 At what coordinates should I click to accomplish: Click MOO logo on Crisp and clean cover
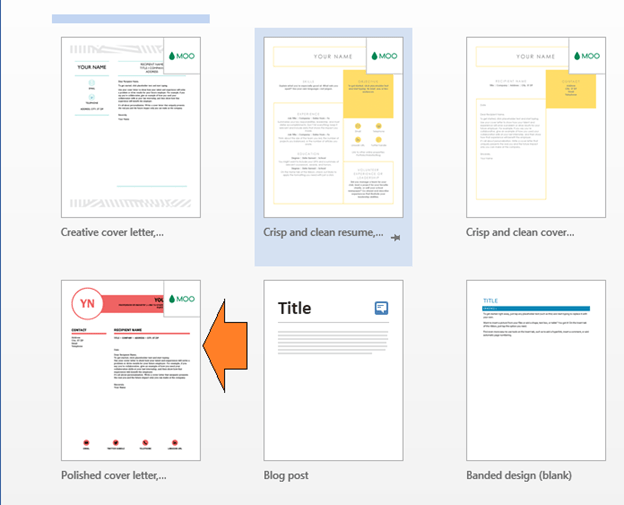pyautogui.click(x=589, y=56)
